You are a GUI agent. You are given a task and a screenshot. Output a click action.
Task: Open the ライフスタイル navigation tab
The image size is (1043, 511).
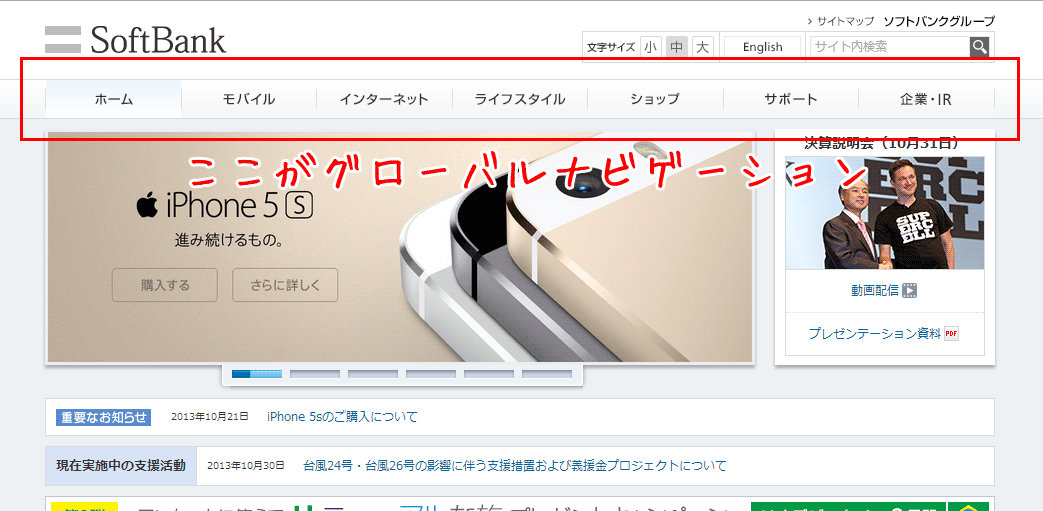520,99
